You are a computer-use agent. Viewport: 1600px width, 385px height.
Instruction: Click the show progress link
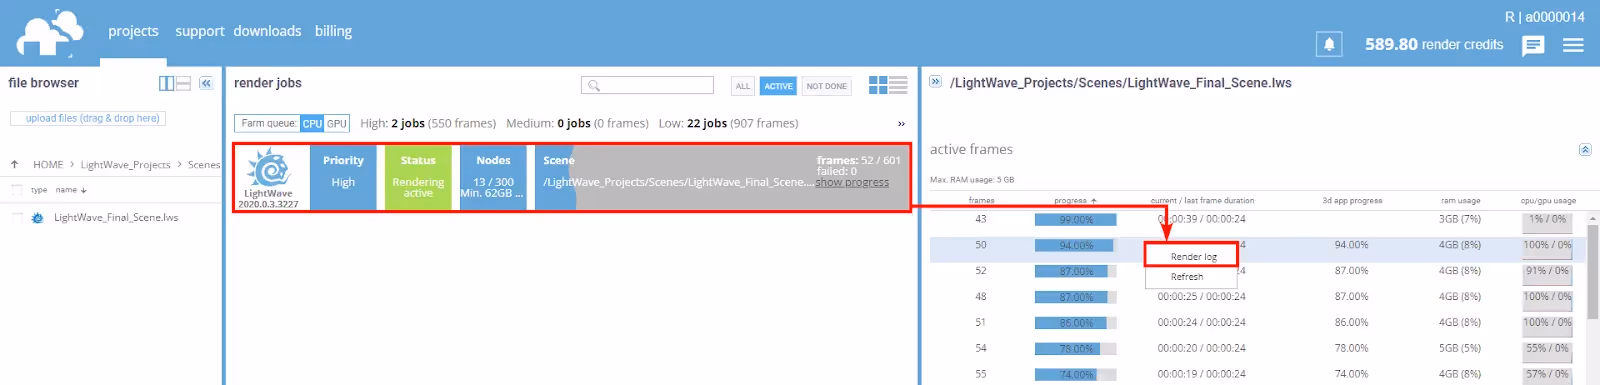[x=852, y=182]
